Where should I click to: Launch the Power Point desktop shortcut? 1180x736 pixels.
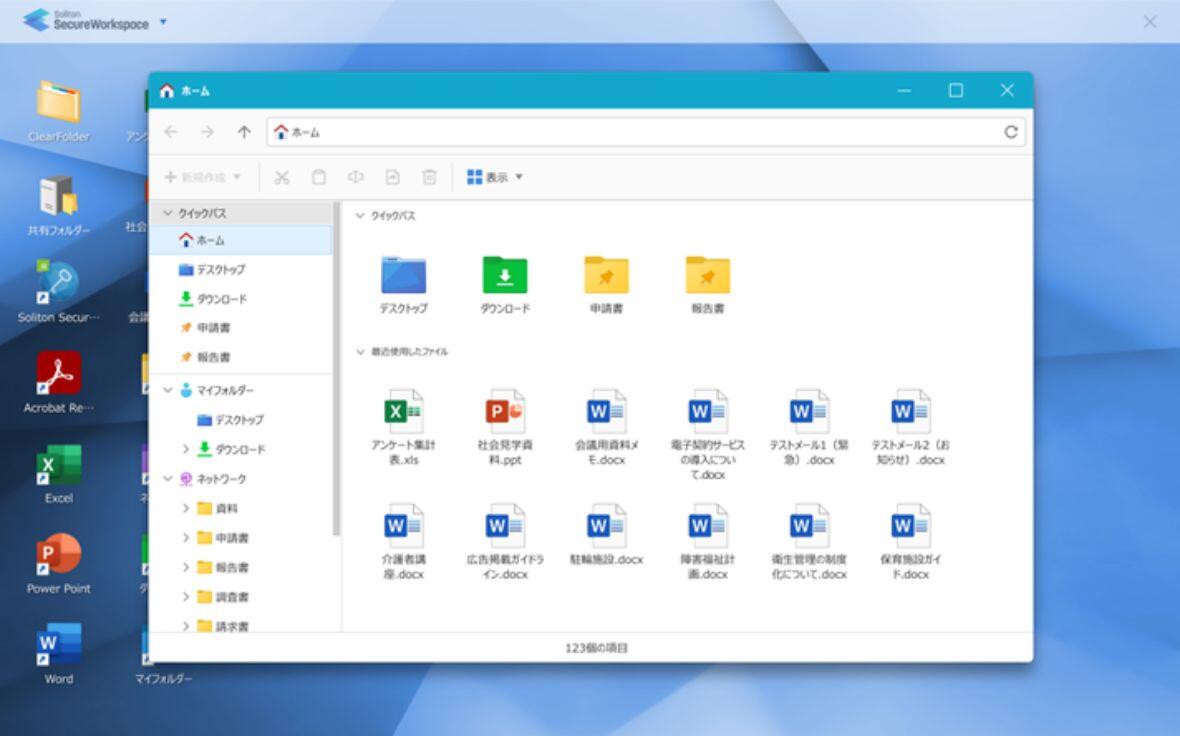59,564
